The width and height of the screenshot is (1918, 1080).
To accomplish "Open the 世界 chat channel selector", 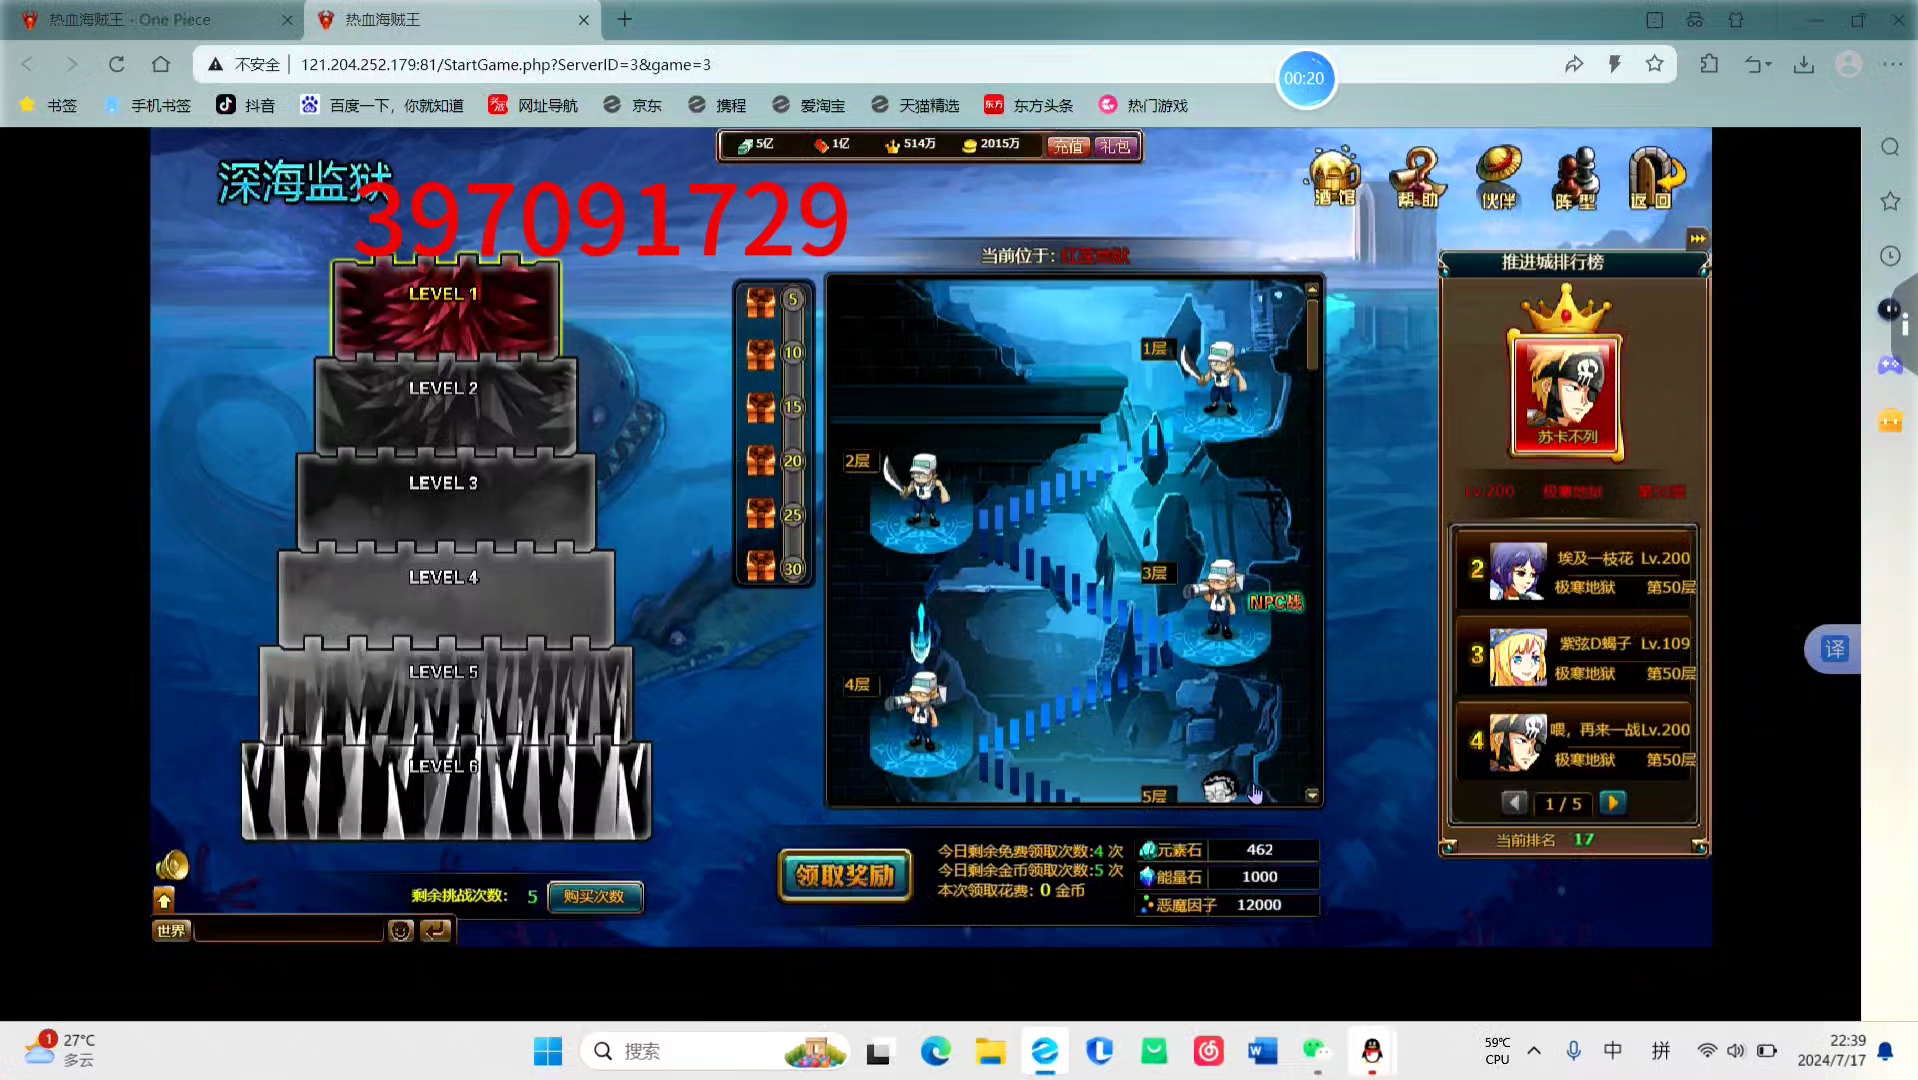I will pos(171,931).
